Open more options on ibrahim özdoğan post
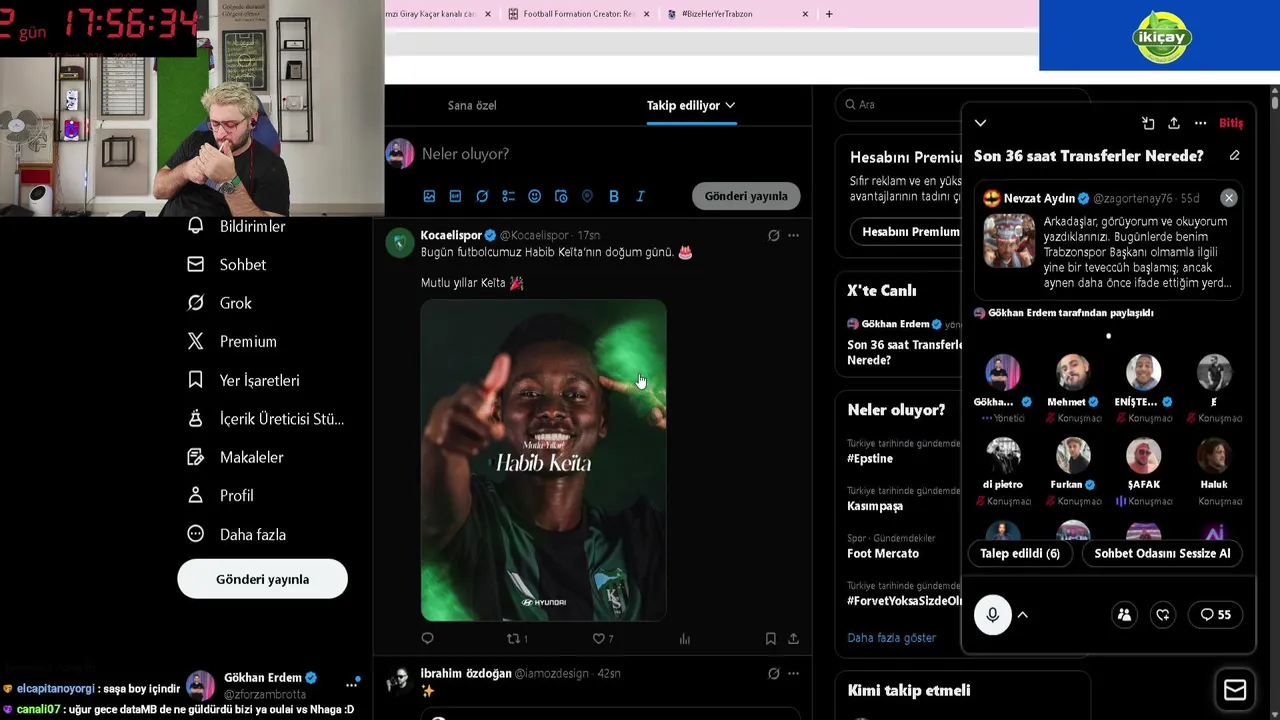1280x720 pixels. point(794,673)
